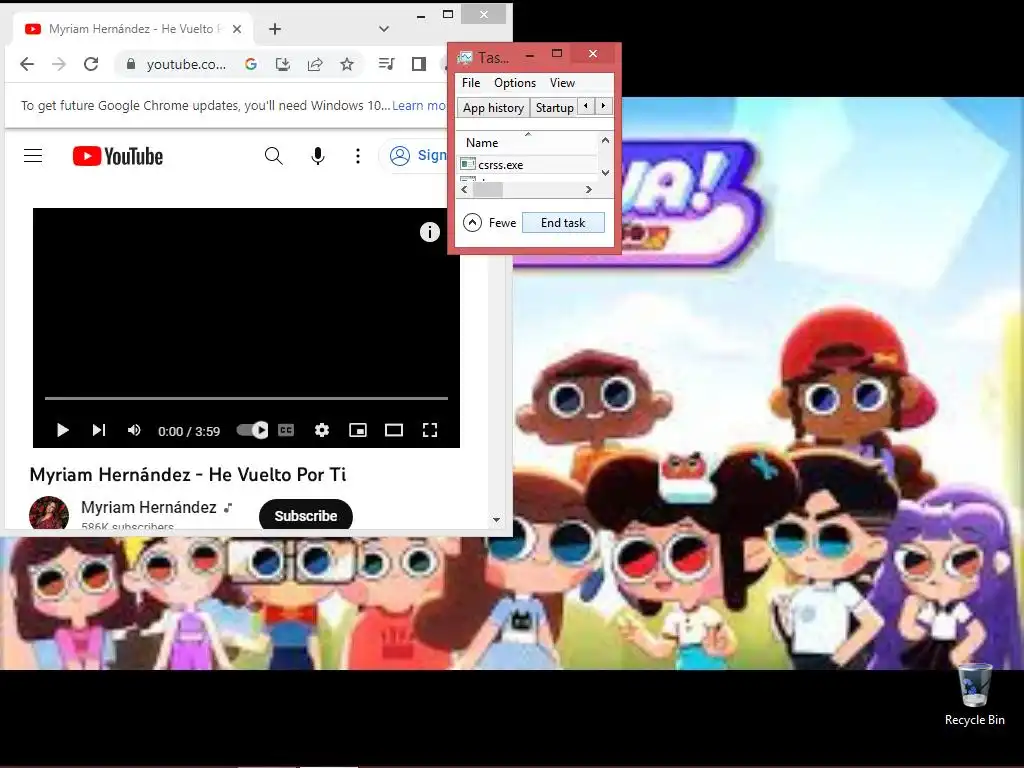Open Myriam Hernández channel avatar
This screenshot has height=768, width=1024.
tap(49, 513)
